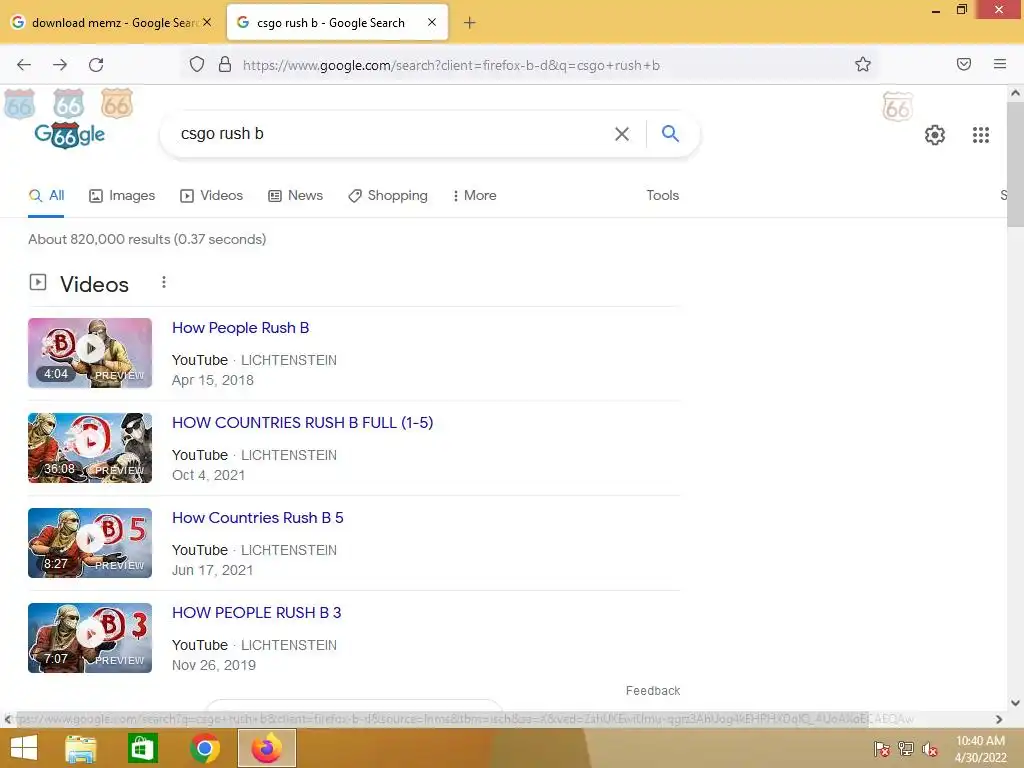Click the padlock site security icon

pos(225,64)
